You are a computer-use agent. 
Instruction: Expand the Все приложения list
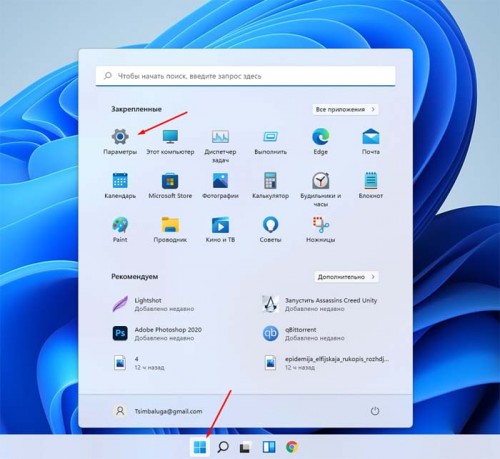pos(345,109)
